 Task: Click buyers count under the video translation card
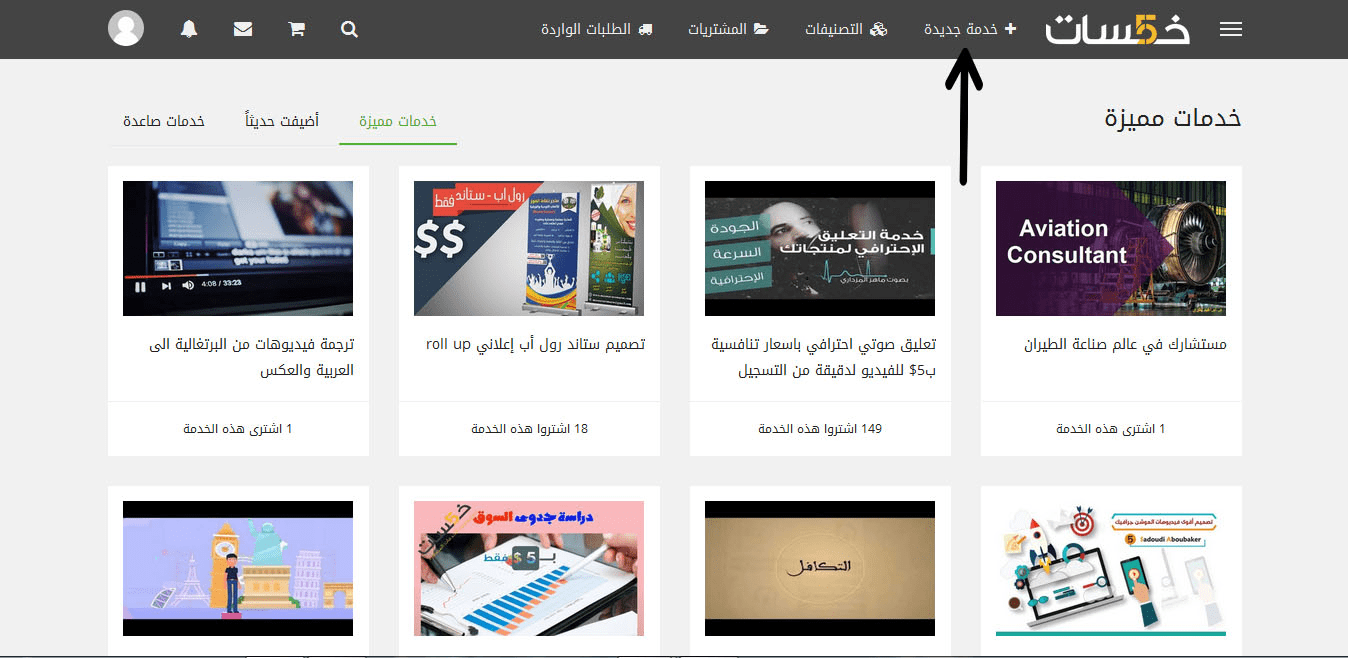click(x=238, y=429)
